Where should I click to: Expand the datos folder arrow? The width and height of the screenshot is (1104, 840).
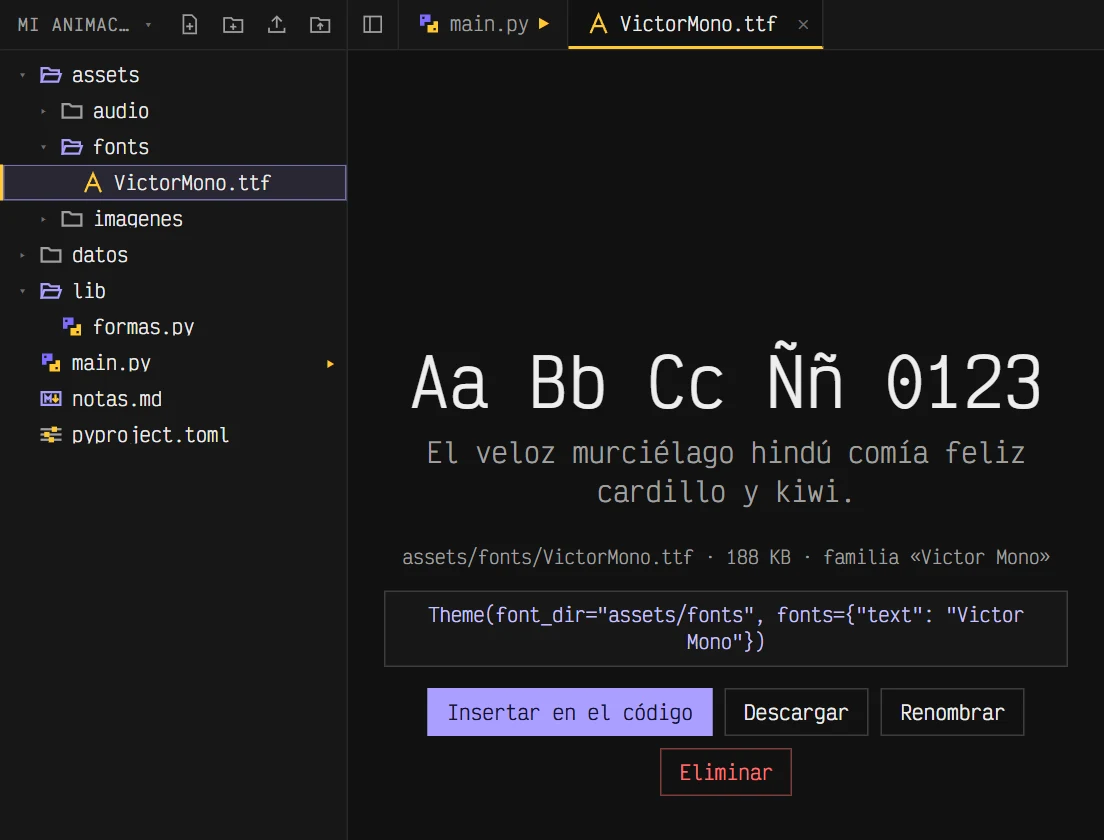tap(23, 256)
